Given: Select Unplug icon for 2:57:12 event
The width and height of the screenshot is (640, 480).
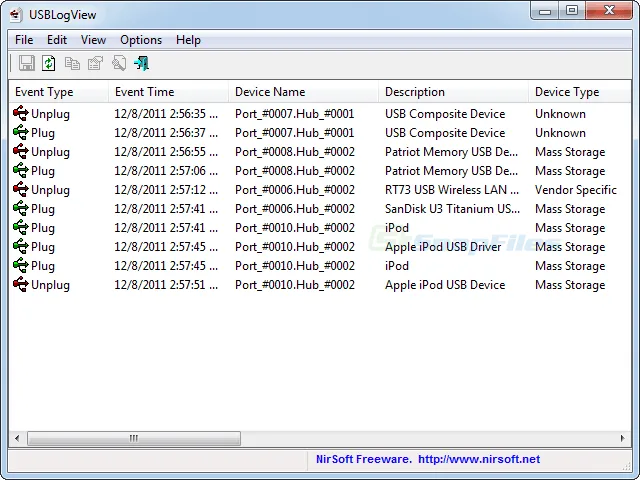Looking at the screenshot, I should (x=20, y=189).
